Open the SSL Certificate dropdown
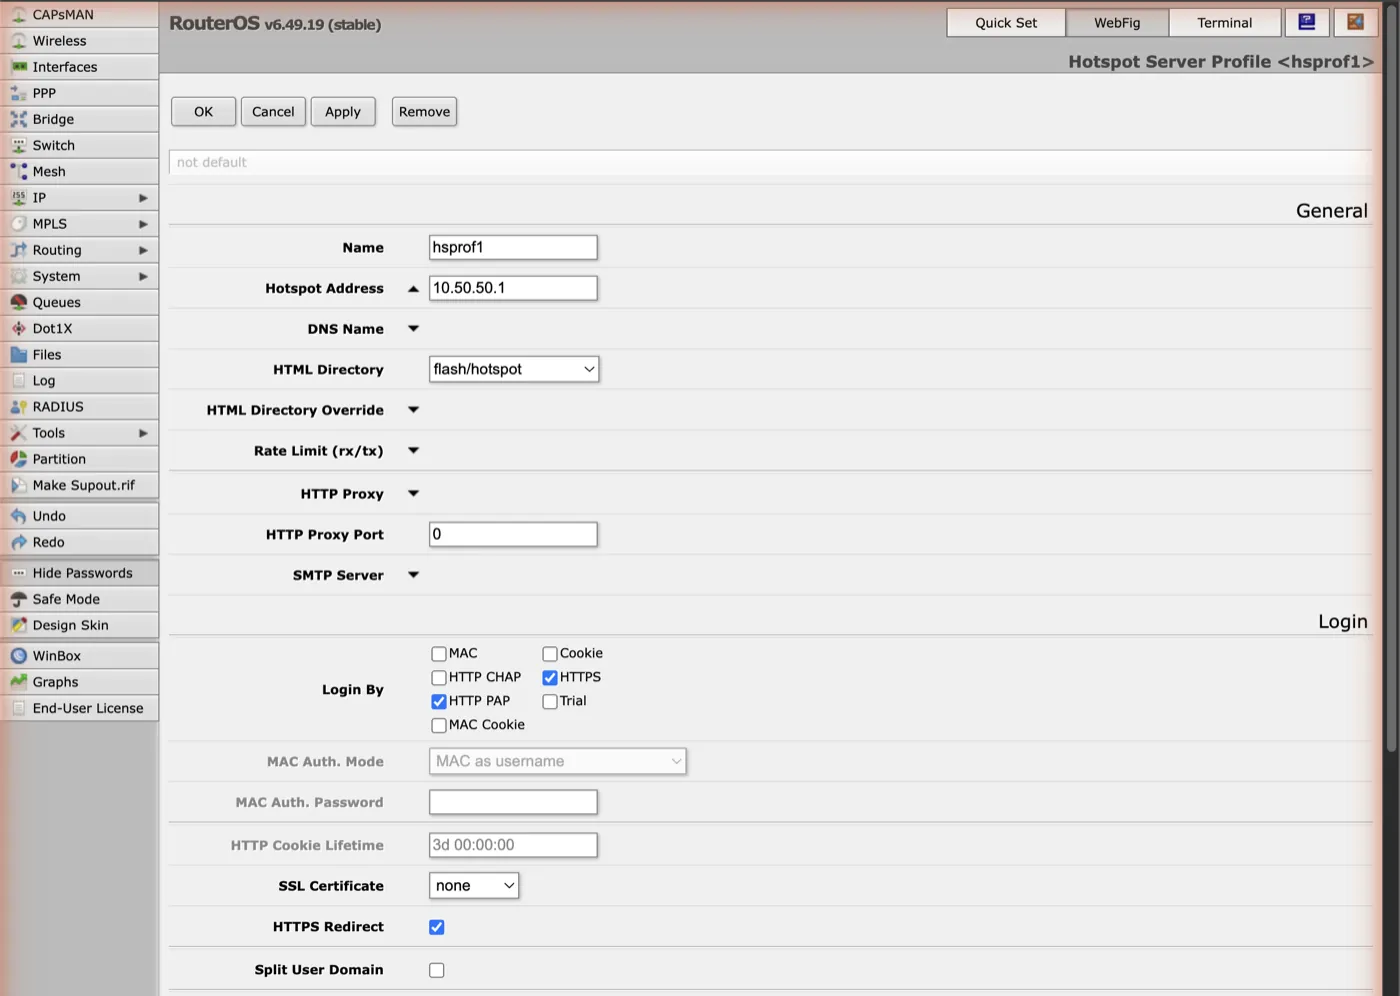This screenshot has width=1400, height=996. pyautogui.click(x=474, y=886)
